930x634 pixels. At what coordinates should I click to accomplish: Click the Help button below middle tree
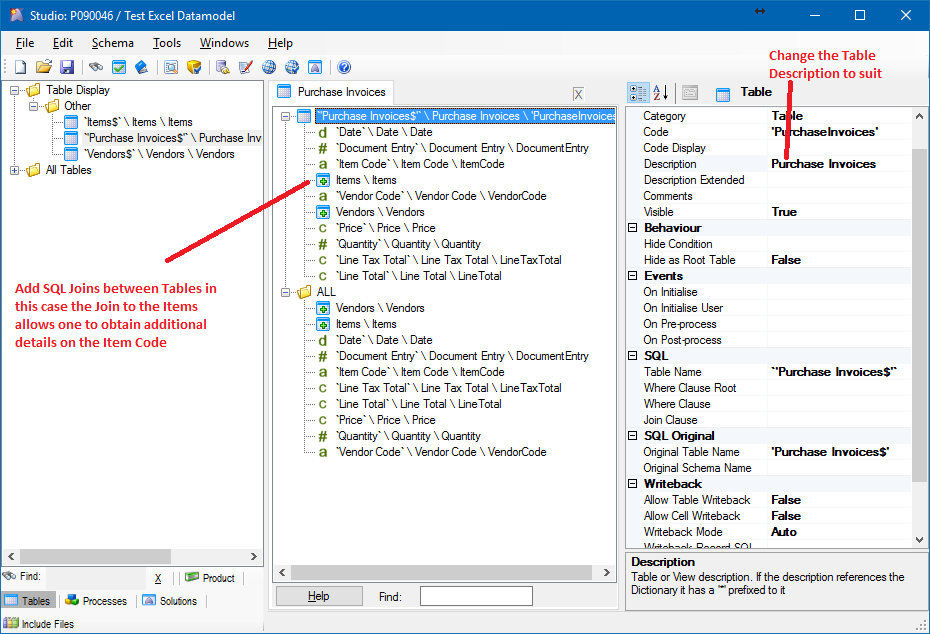(319, 596)
